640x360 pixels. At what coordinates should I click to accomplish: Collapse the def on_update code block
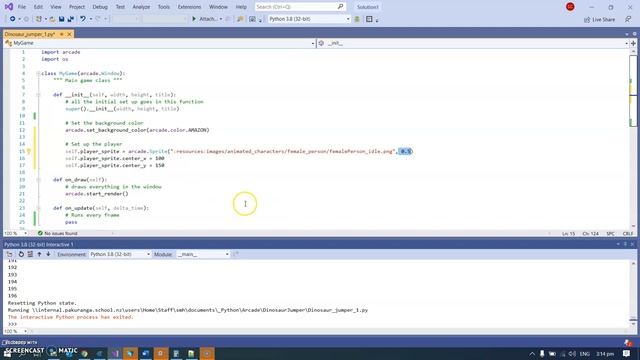point(38,208)
